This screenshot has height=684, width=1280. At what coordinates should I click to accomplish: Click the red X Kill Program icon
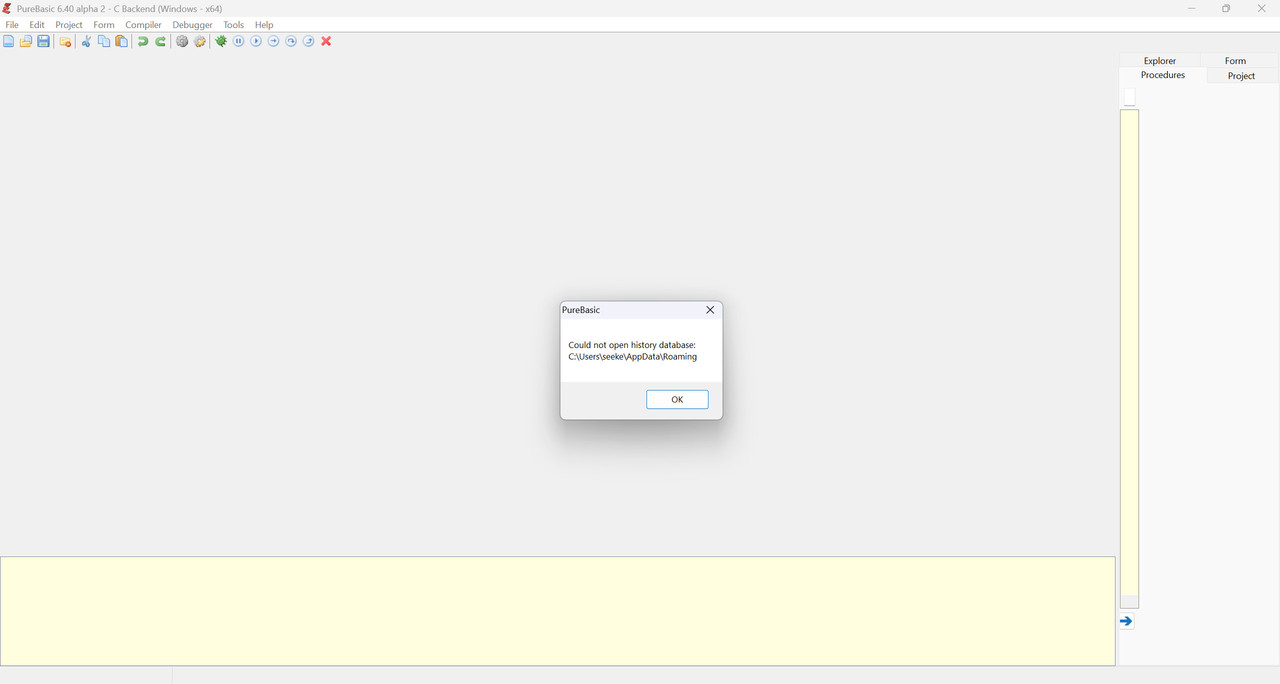click(326, 41)
